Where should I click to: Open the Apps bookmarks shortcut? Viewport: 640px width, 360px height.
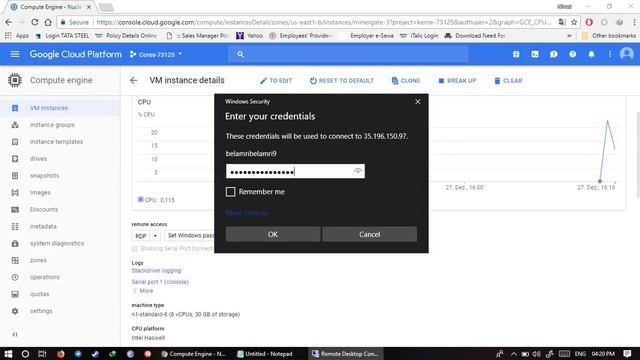coord(17,36)
